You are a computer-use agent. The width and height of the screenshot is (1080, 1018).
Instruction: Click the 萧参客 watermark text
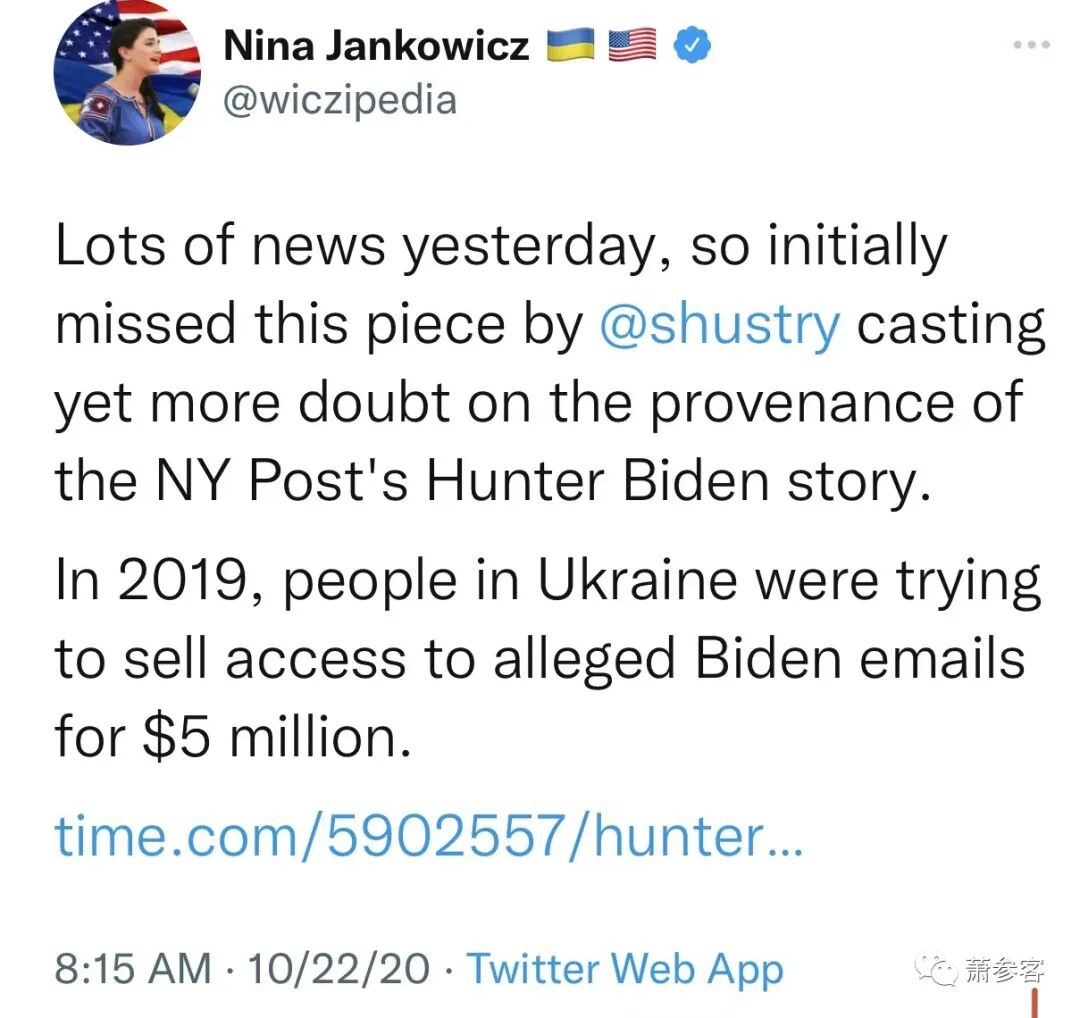tap(1004, 969)
